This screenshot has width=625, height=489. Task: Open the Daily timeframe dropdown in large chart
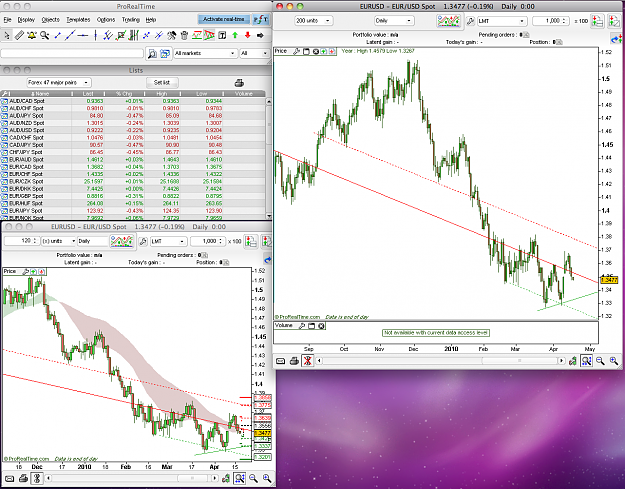point(394,21)
